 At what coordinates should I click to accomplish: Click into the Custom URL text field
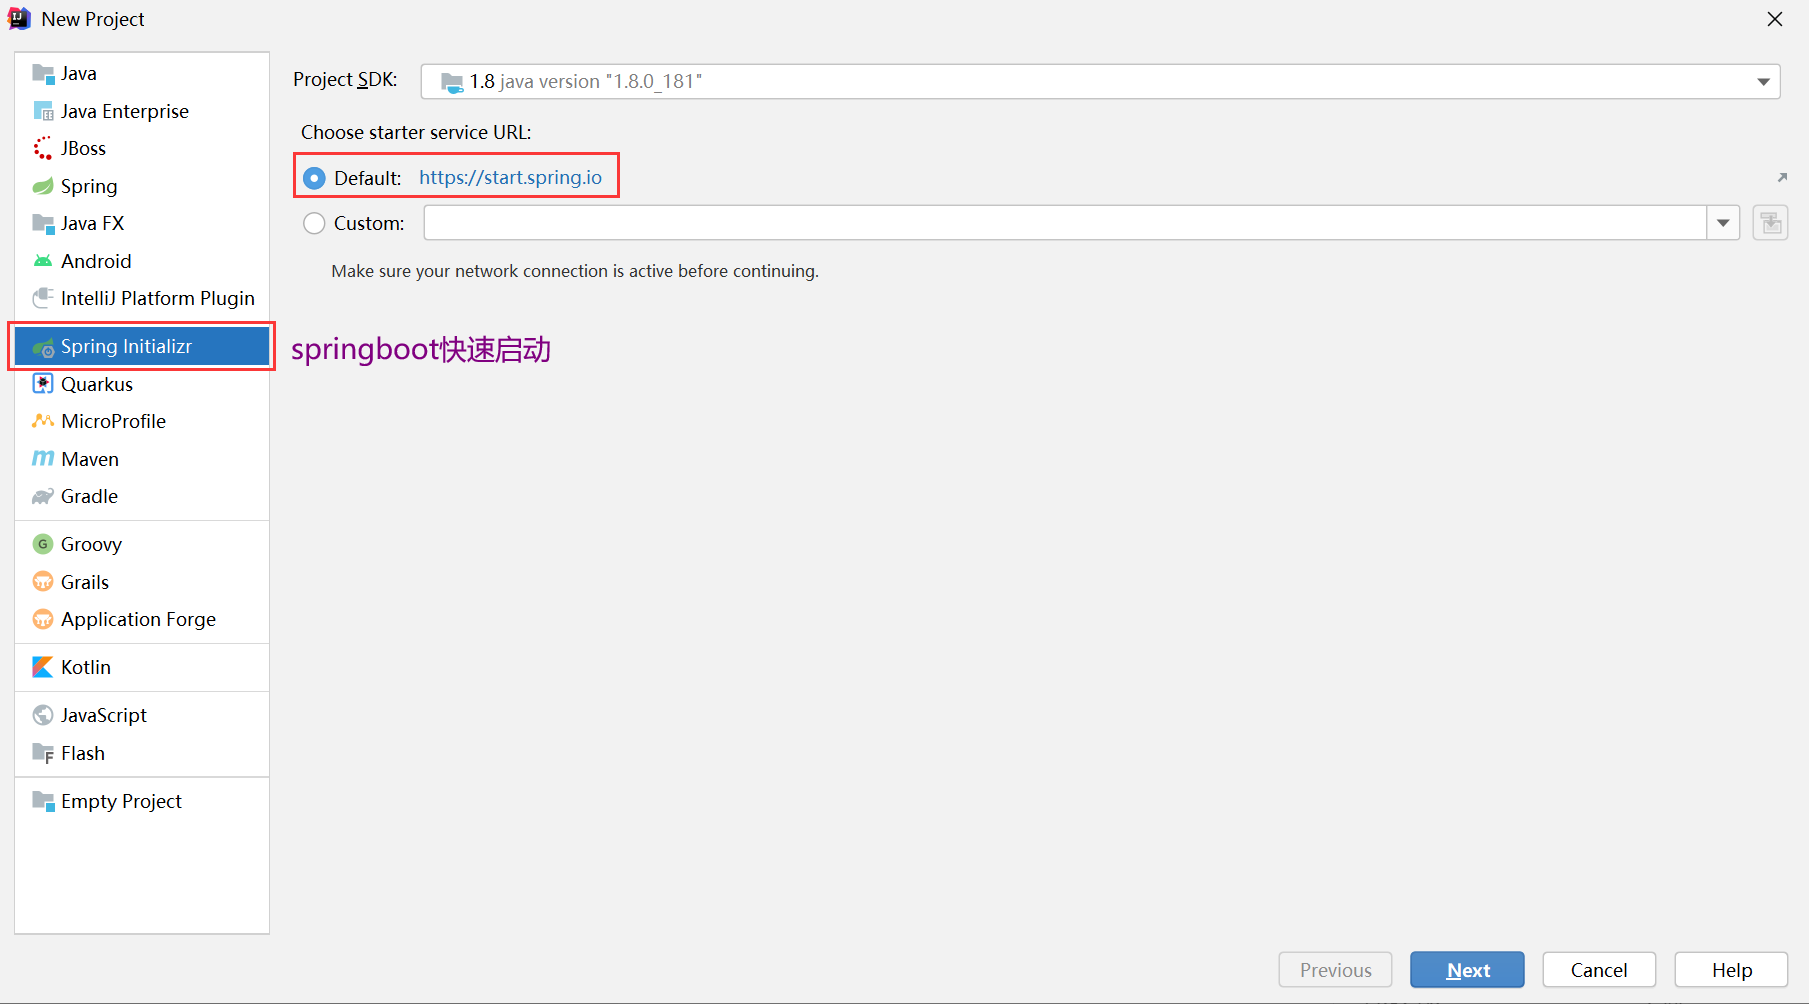point(1065,223)
